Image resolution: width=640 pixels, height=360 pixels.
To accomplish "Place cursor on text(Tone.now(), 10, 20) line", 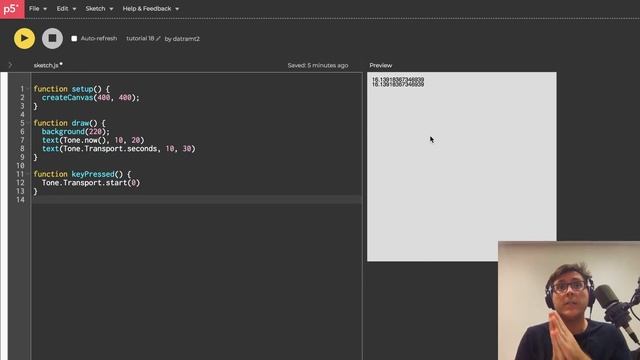I will pyautogui.click(x=93, y=140).
